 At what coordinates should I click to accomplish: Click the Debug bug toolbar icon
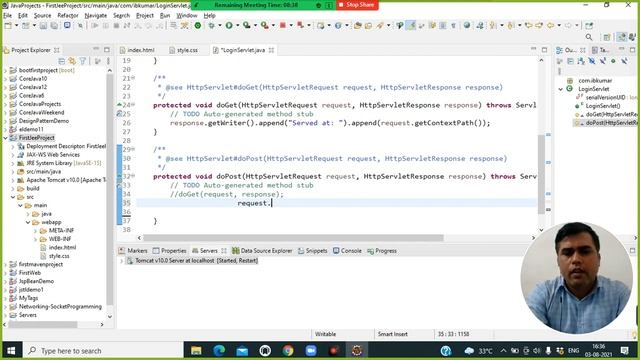point(211,25)
